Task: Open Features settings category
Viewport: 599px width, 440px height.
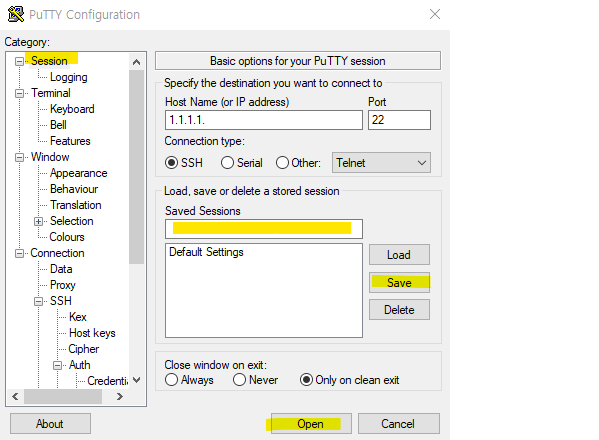Action: coord(70,141)
